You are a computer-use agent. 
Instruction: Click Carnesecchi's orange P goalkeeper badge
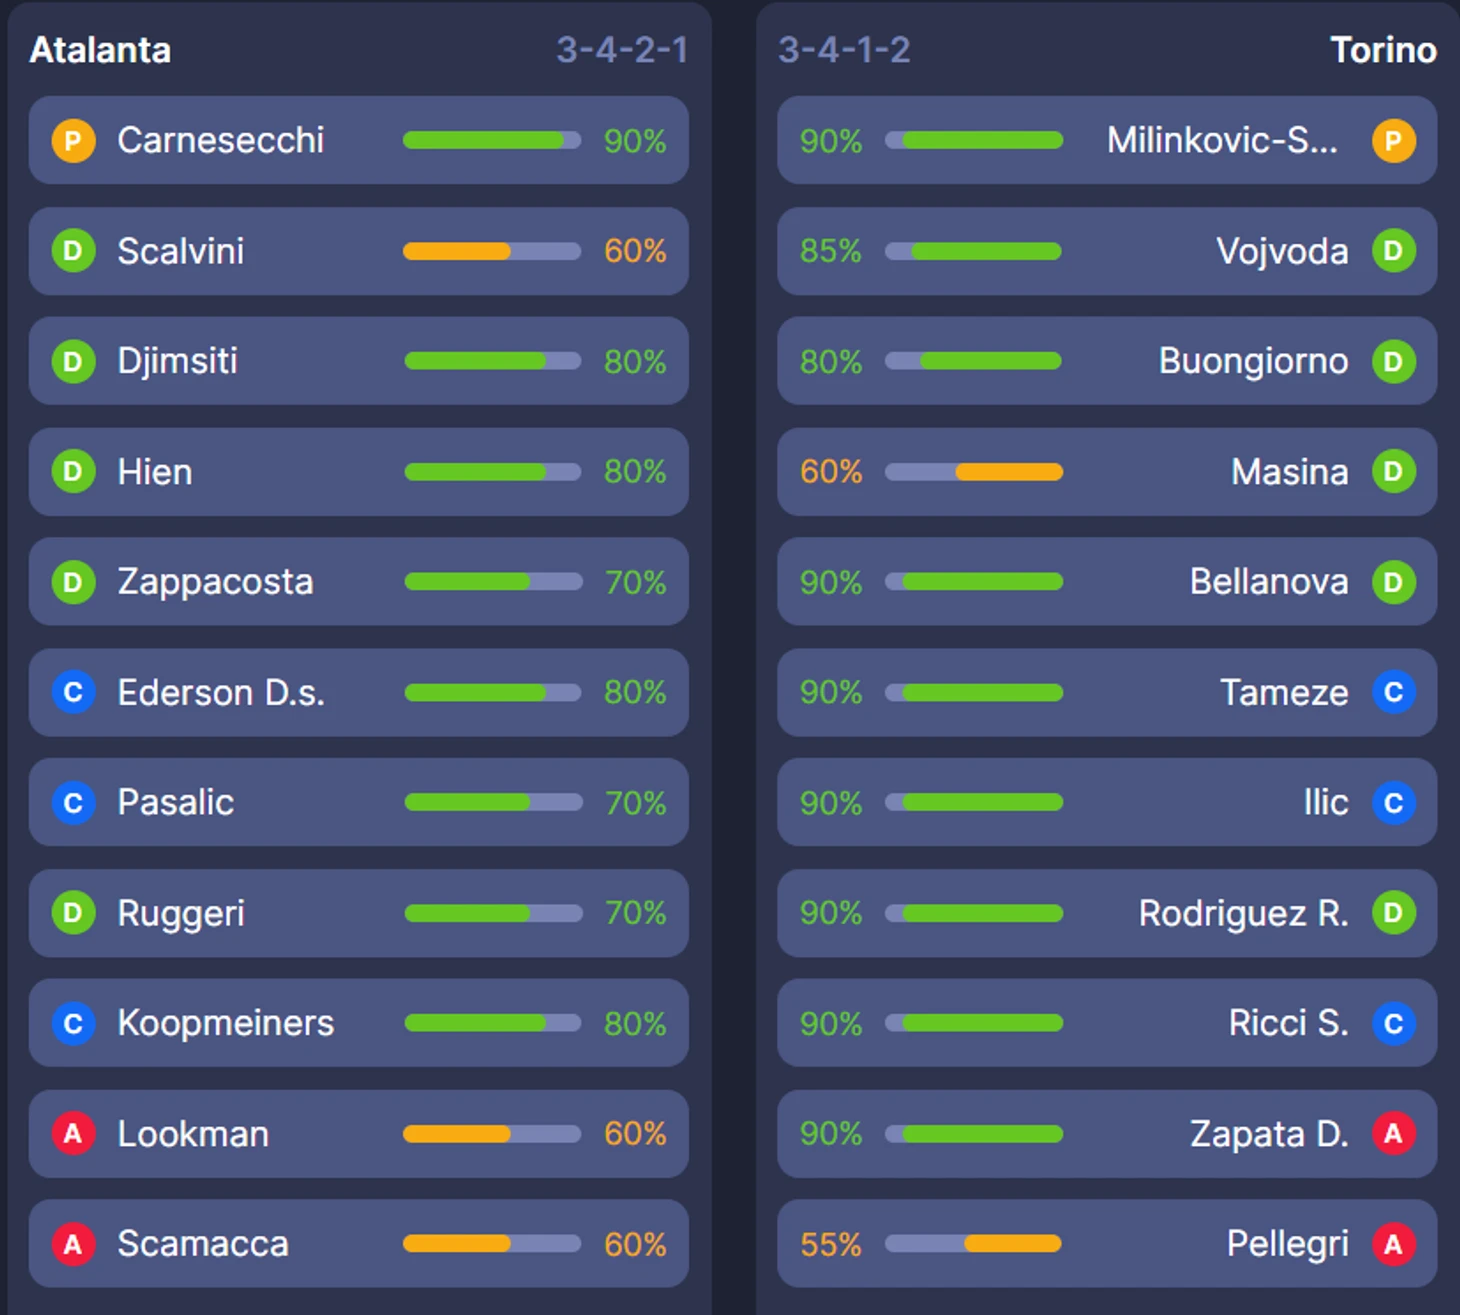(x=73, y=140)
